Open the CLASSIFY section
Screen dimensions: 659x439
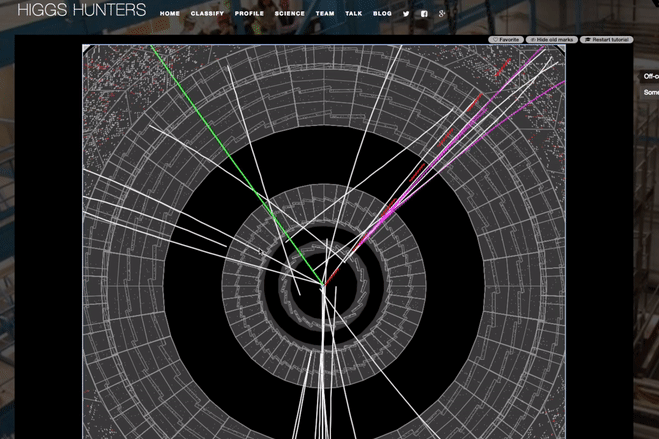[207, 13]
